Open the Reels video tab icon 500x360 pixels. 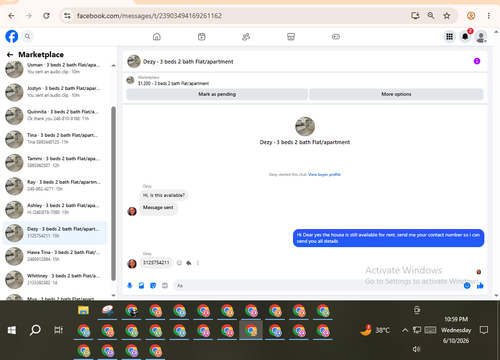click(202, 37)
